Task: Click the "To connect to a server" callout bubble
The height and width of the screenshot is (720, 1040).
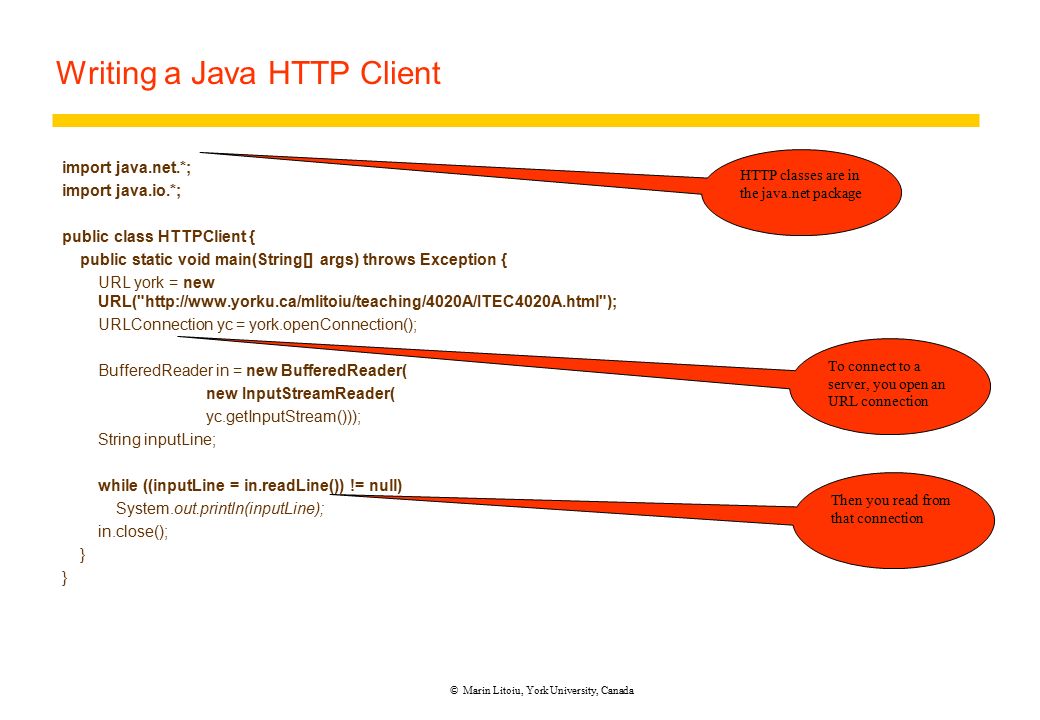Action: point(889,387)
